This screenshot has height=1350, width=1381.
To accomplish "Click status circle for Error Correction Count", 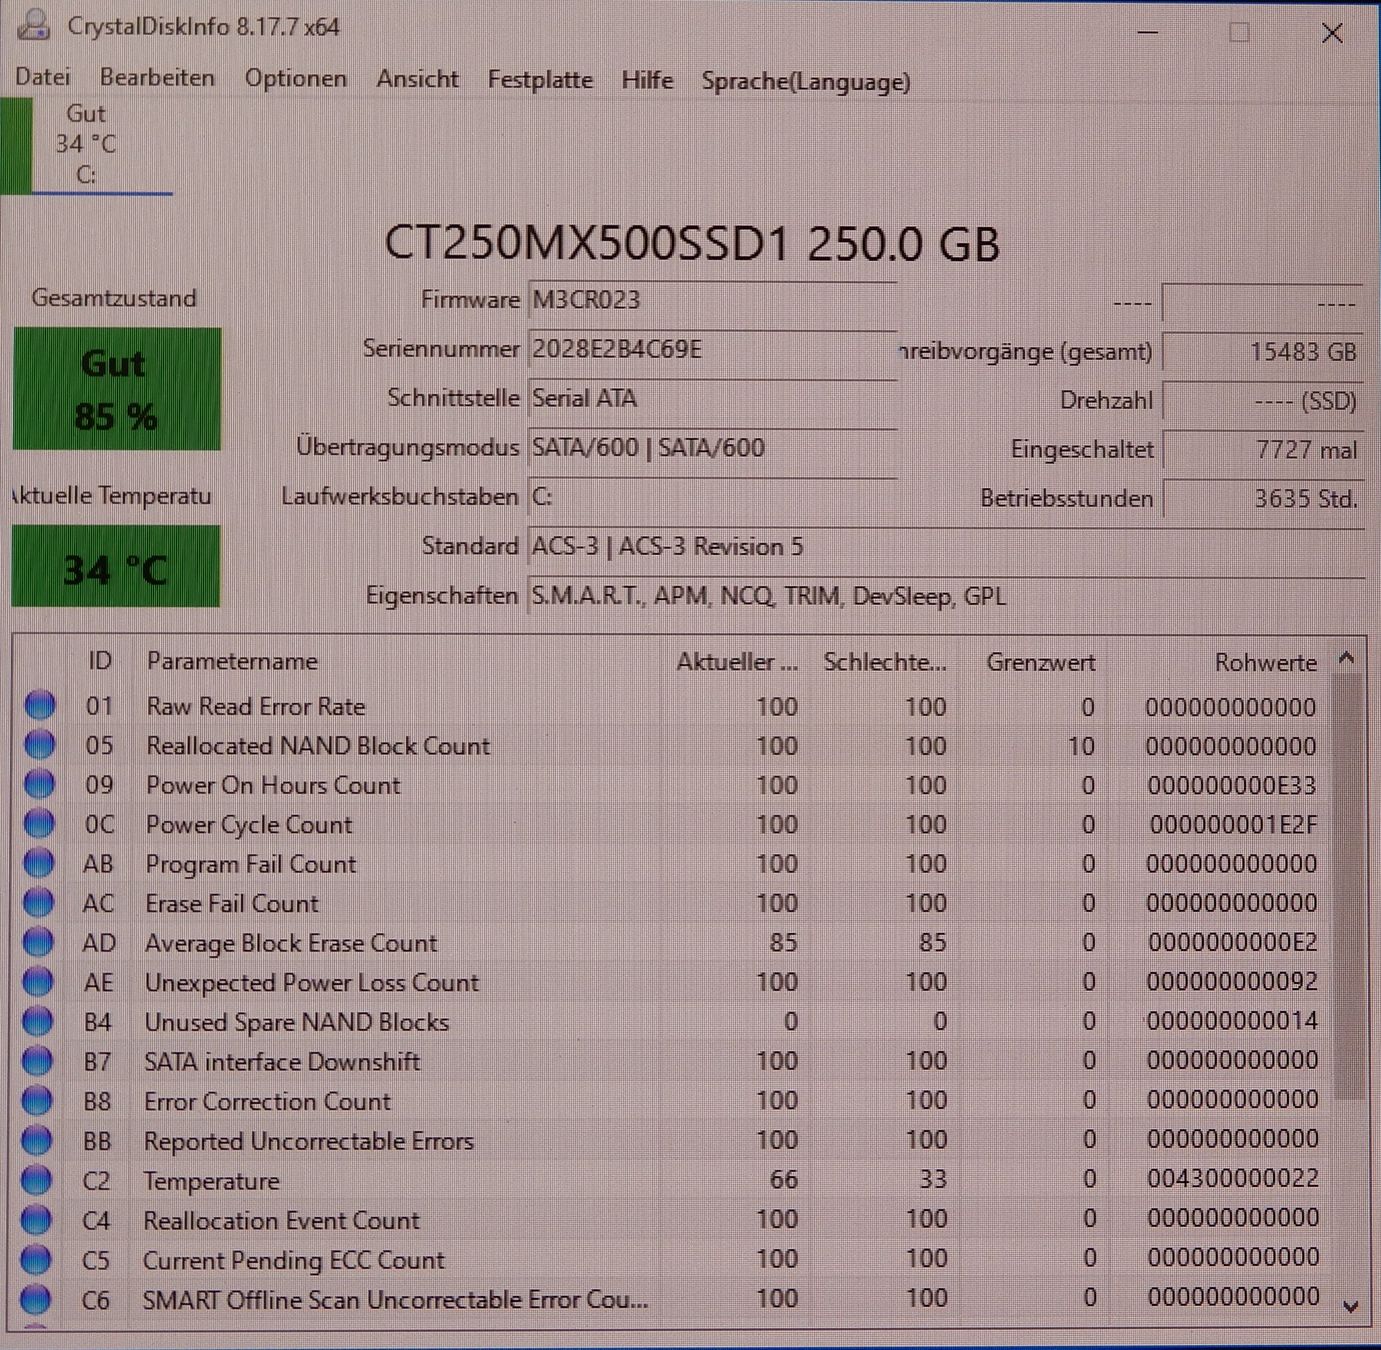I will pyautogui.click(x=36, y=1100).
